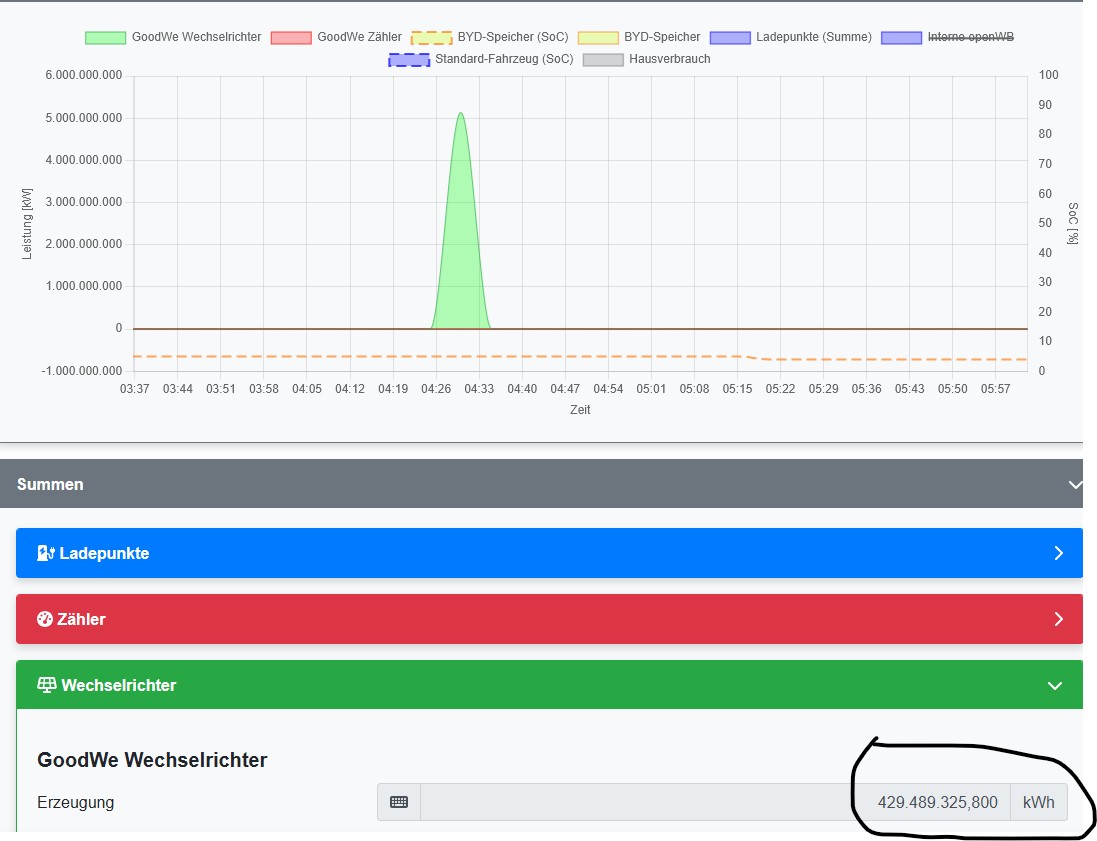Viewport: 1097px width, 841px height.
Task: Click the 100 SoC axis label
Action: pyautogui.click(x=1048, y=75)
